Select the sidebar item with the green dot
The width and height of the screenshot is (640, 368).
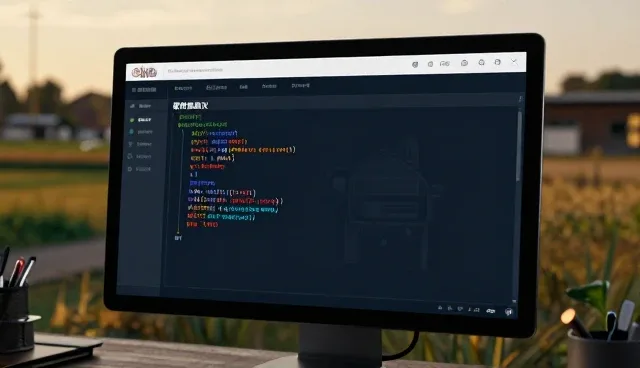point(141,120)
